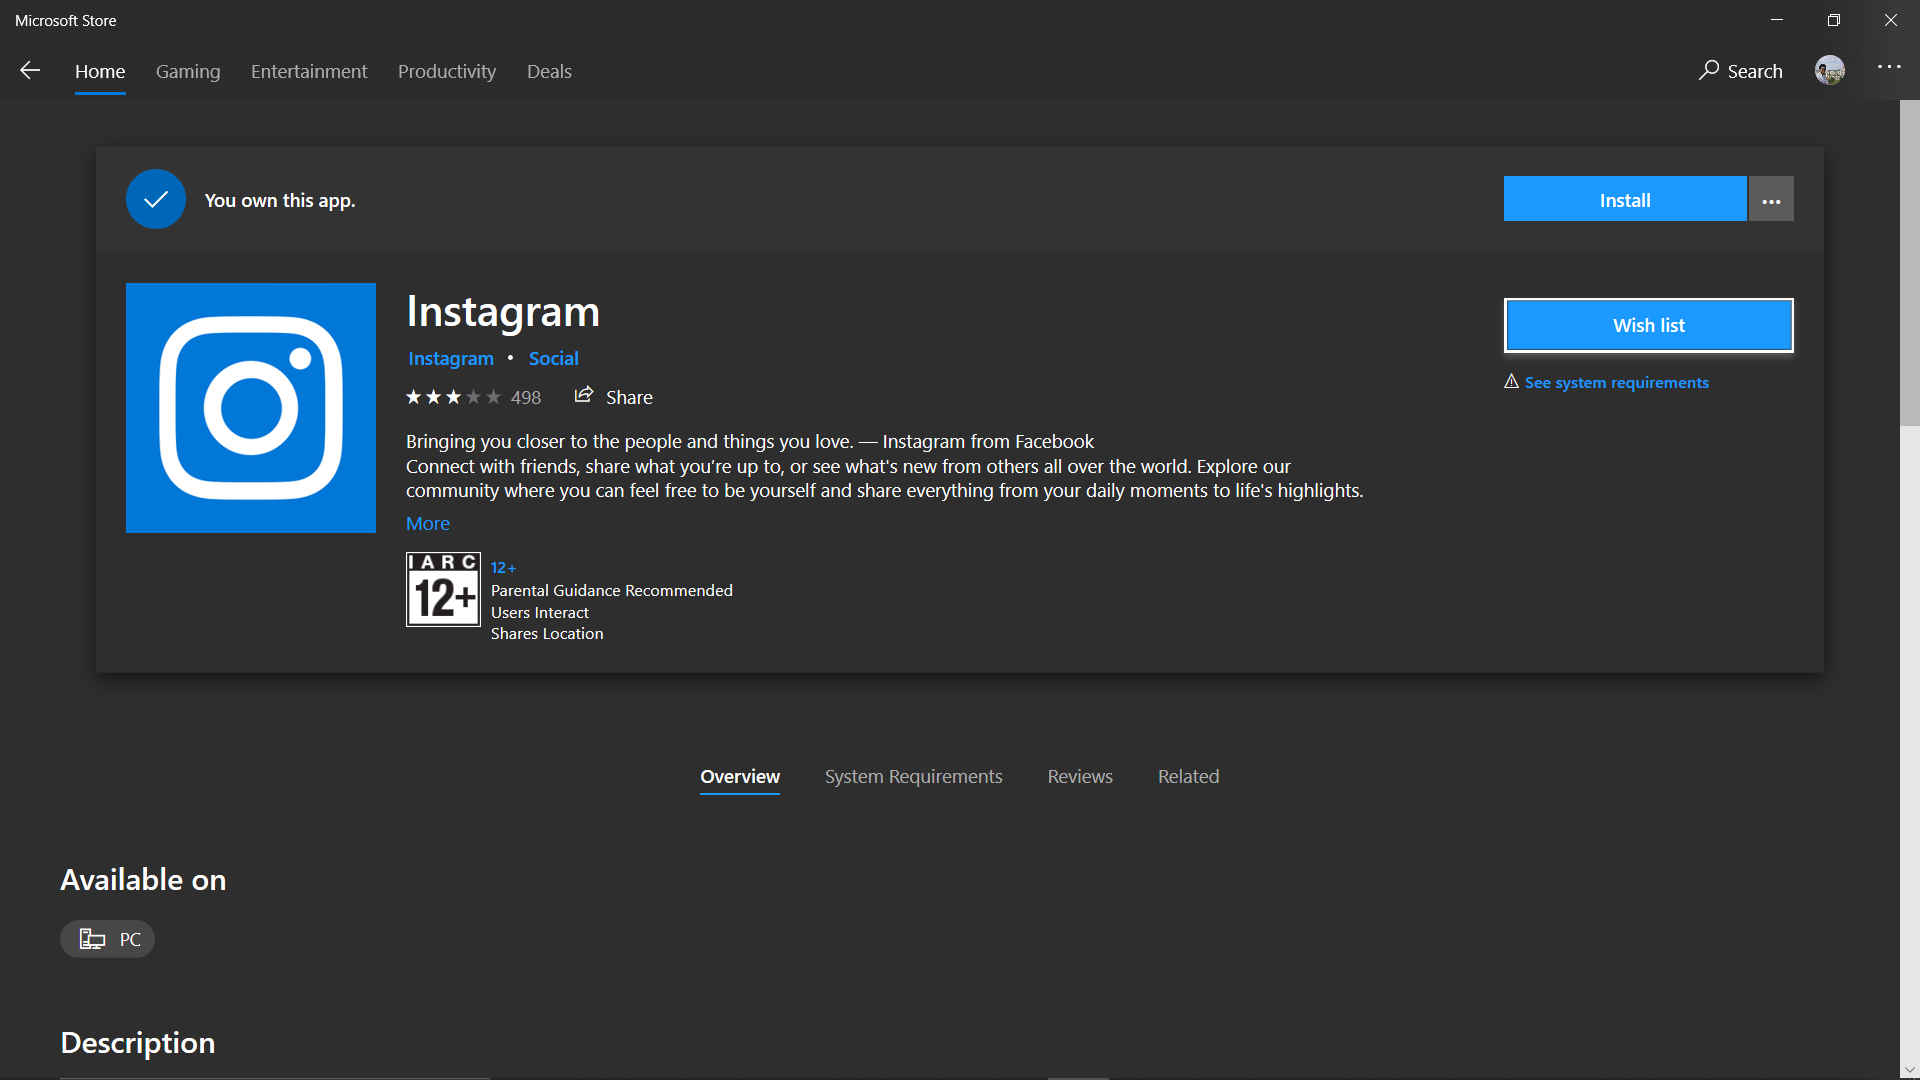Open the Related tab
The width and height of the screenshot is (1920, 1080).
click(x=1189, y=777)
